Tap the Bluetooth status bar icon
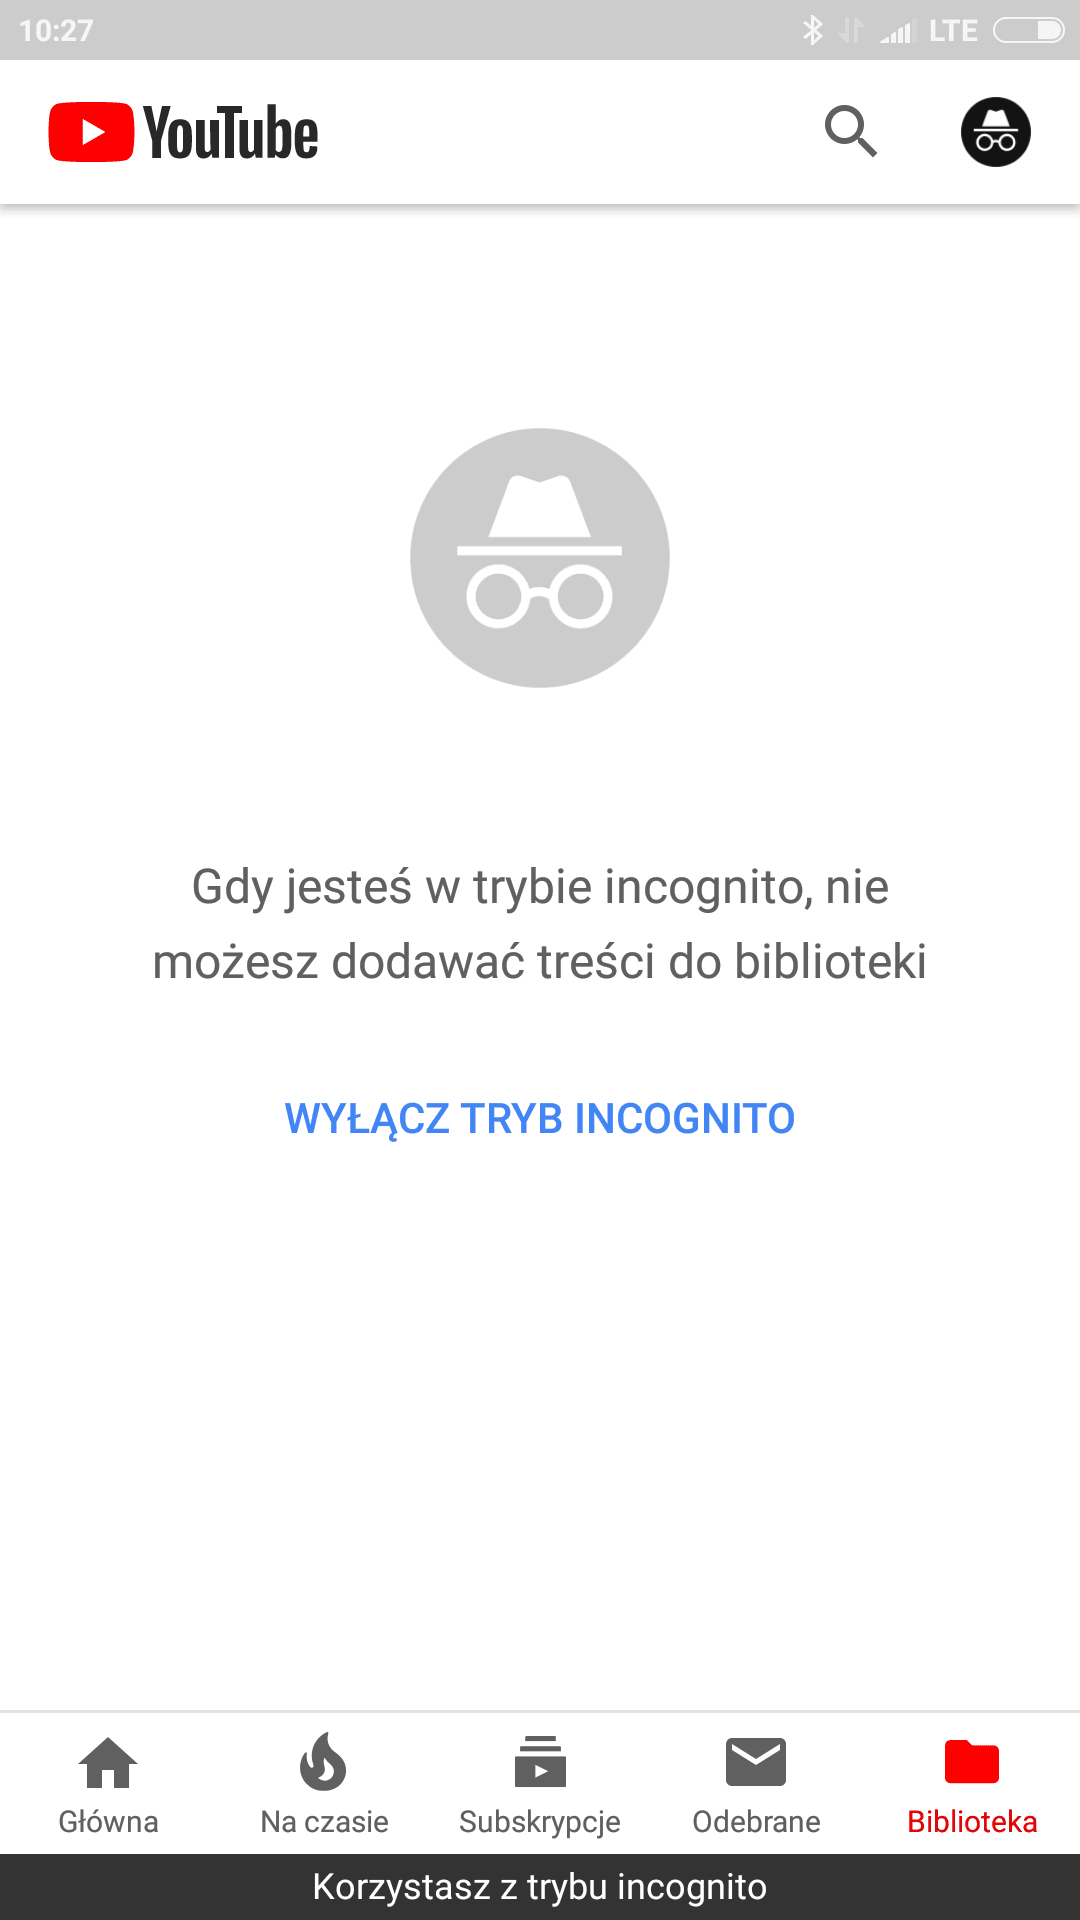 812,30
